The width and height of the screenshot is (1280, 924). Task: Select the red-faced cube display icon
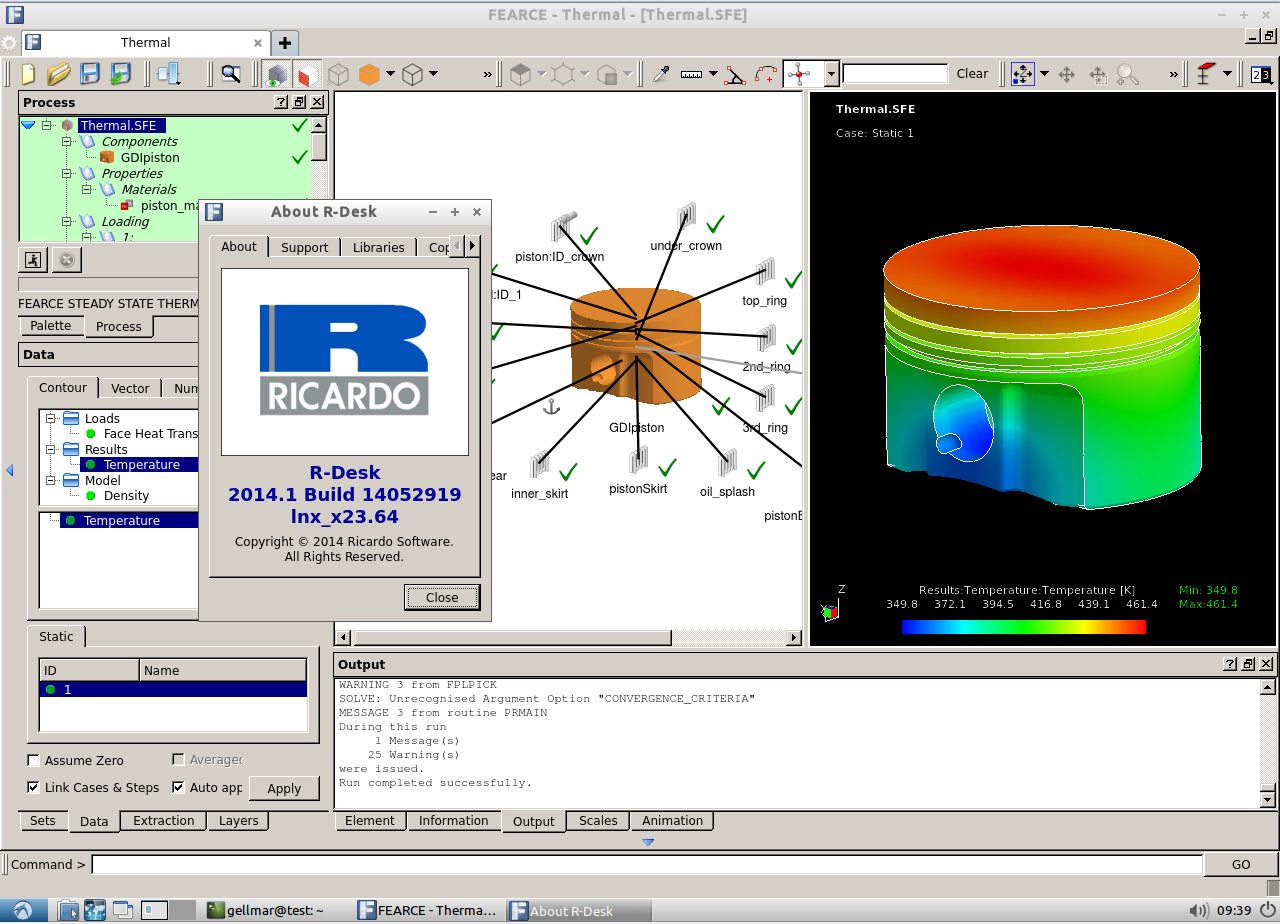(308, 74)
